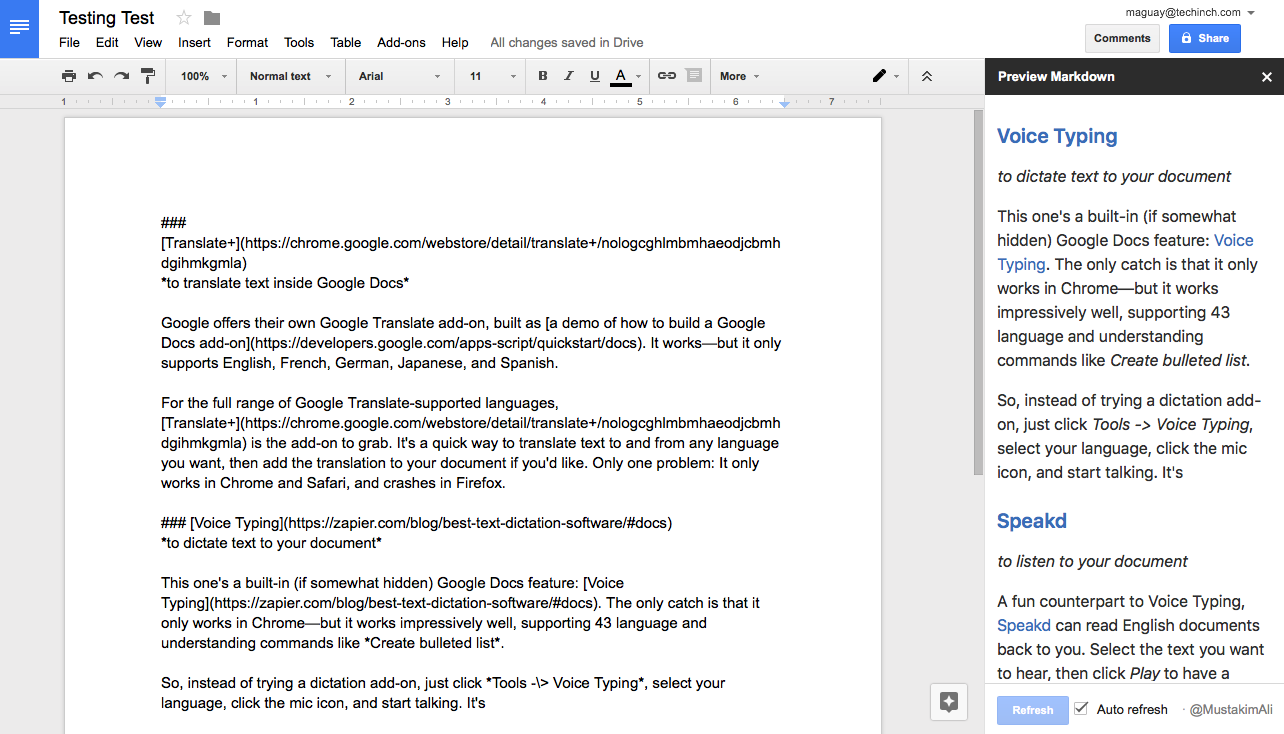Image resolution: width=1284 pixels, height=734 pixels.
Task: Open the Arial font dropdown
Action: [399, 76]
